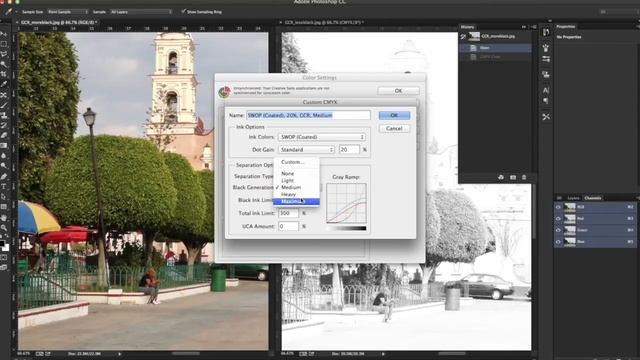Open right document status bar info arrow
640x360 pixels.
click(x=383, y=354)
